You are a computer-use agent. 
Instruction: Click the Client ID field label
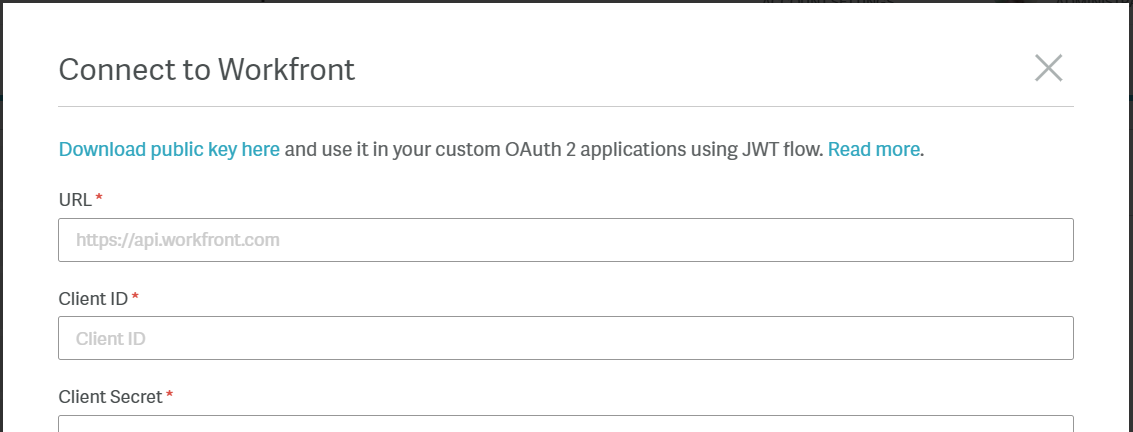[x=93, y=298]
